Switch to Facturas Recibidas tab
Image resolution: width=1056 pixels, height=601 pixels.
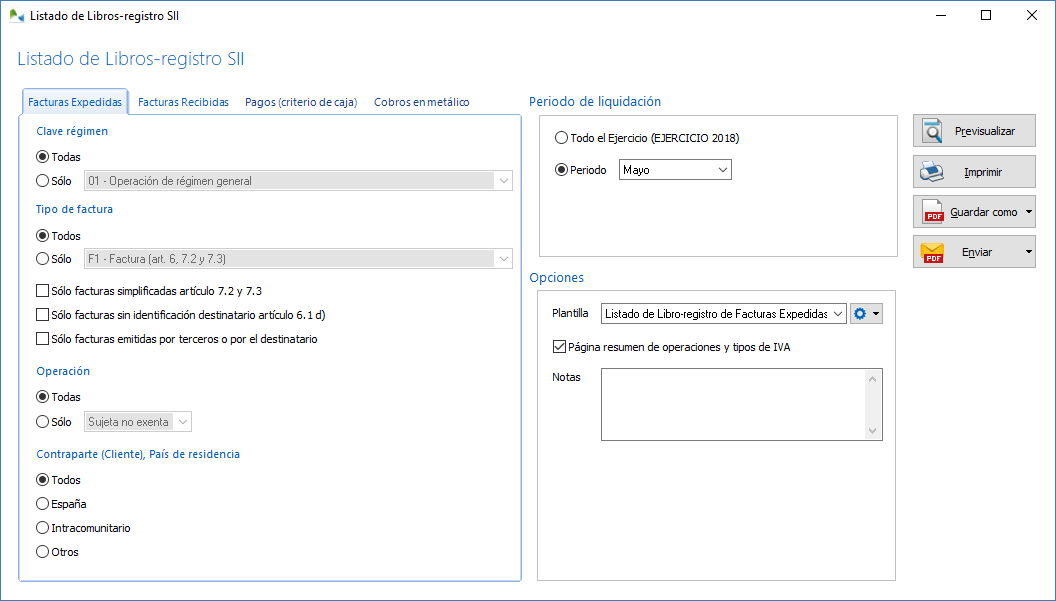tap(183, 102)
